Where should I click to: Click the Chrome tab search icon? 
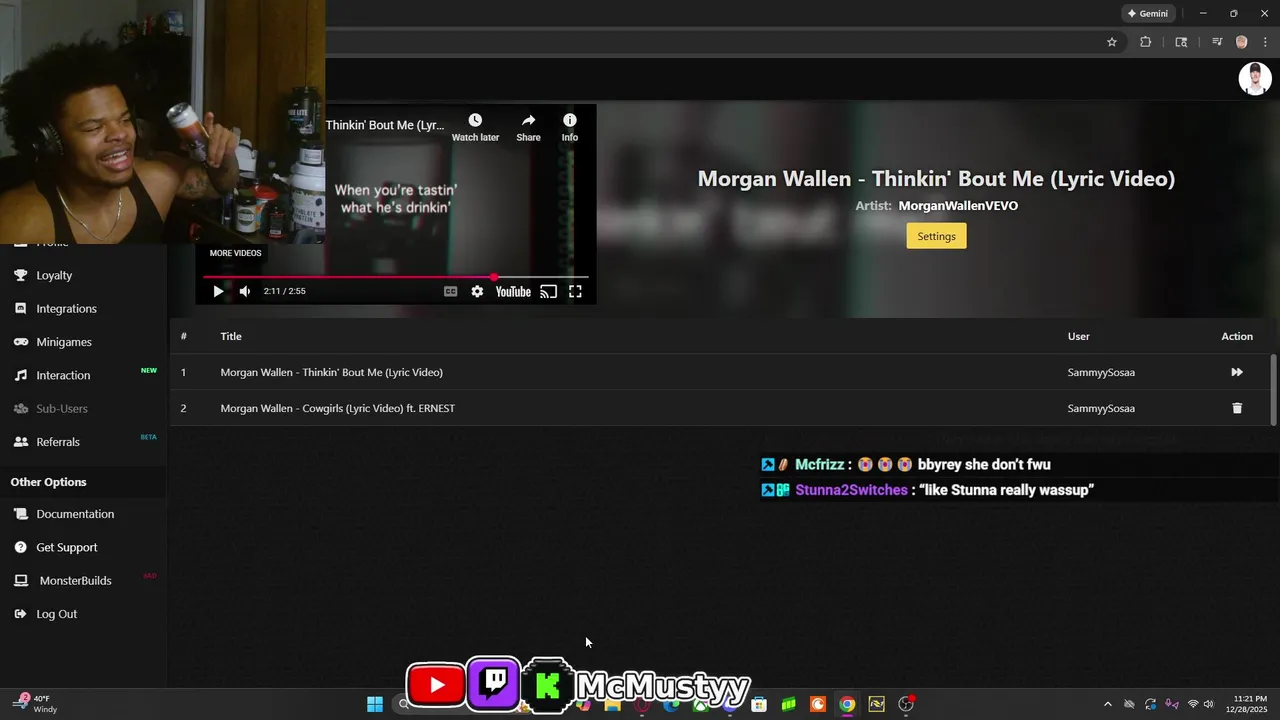click(x=1181, y=42)
